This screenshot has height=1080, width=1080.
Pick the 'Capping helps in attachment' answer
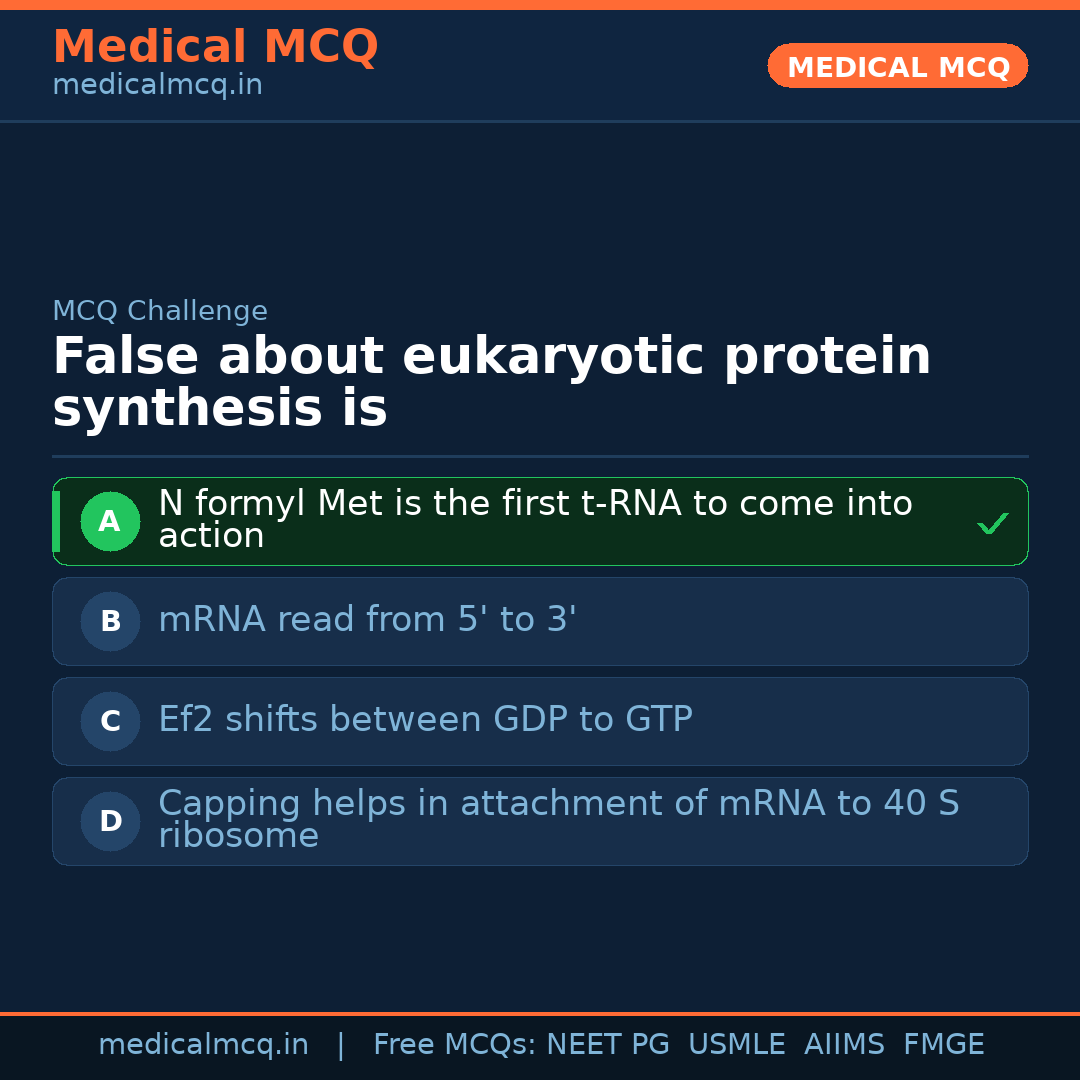tap(558, 819)
